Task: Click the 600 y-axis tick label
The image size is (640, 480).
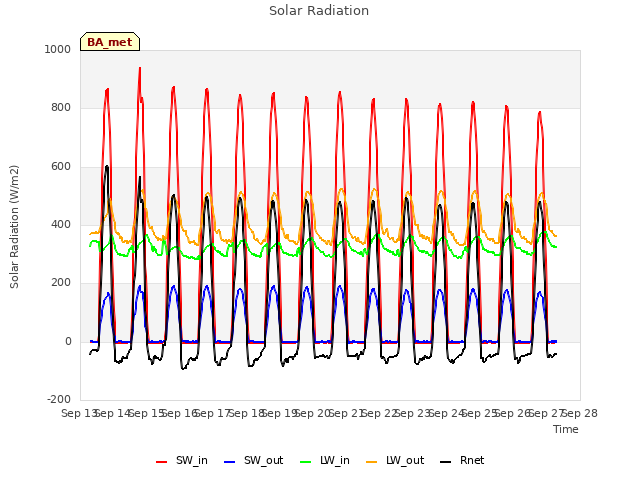Action: (61, 167)
